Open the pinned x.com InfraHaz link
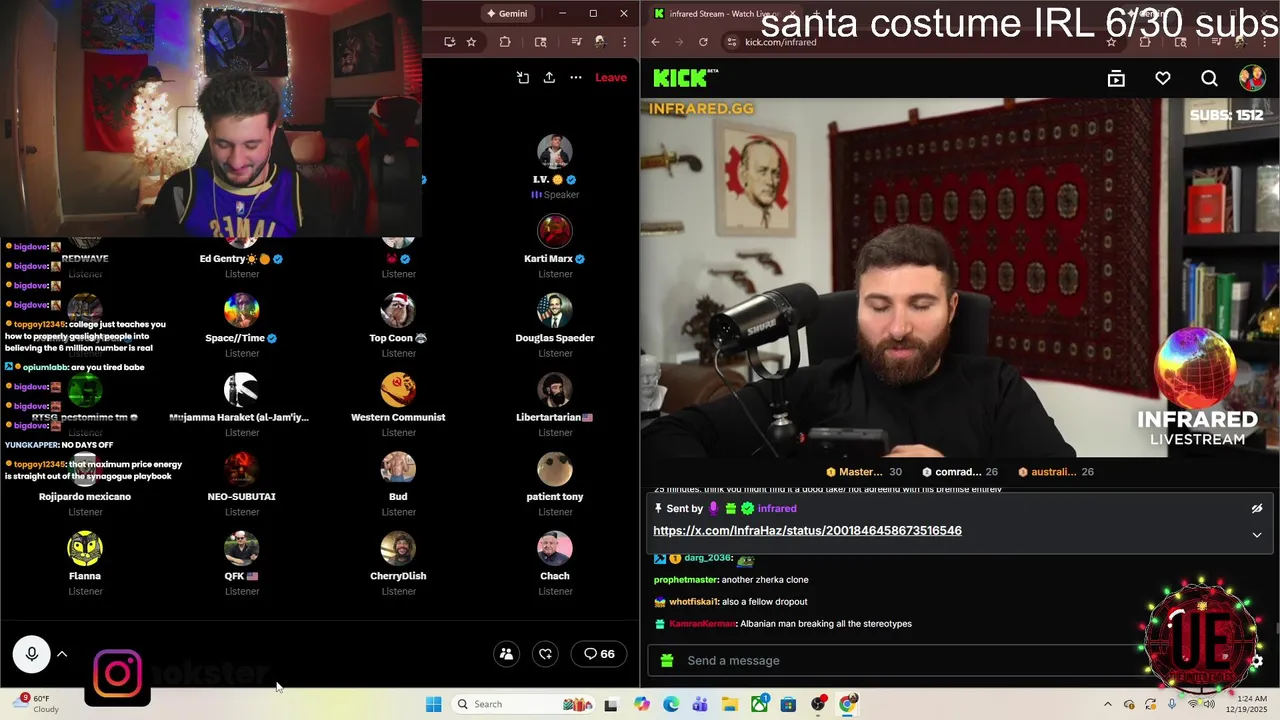1280x720 pixels. click(807, 531)
